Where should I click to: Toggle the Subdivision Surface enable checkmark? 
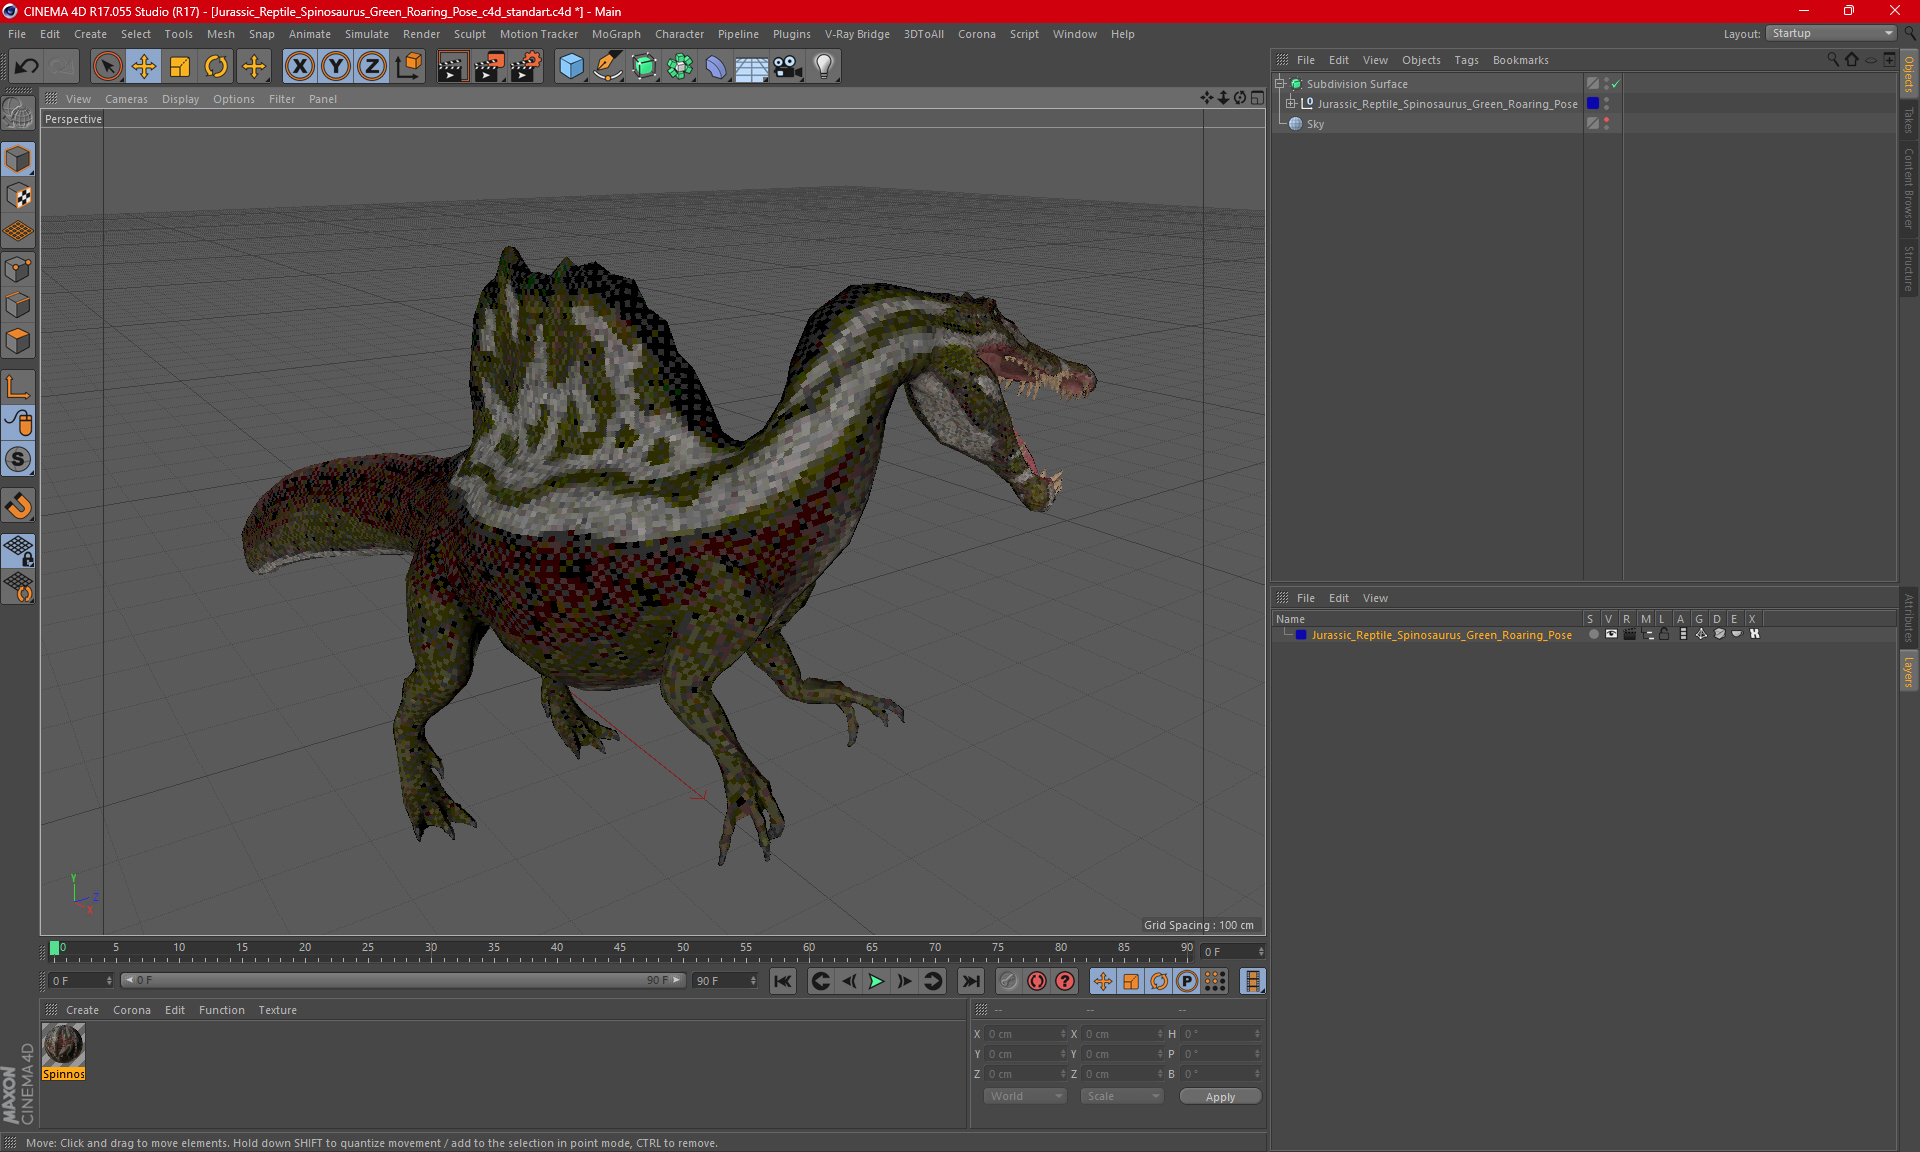1615,84
